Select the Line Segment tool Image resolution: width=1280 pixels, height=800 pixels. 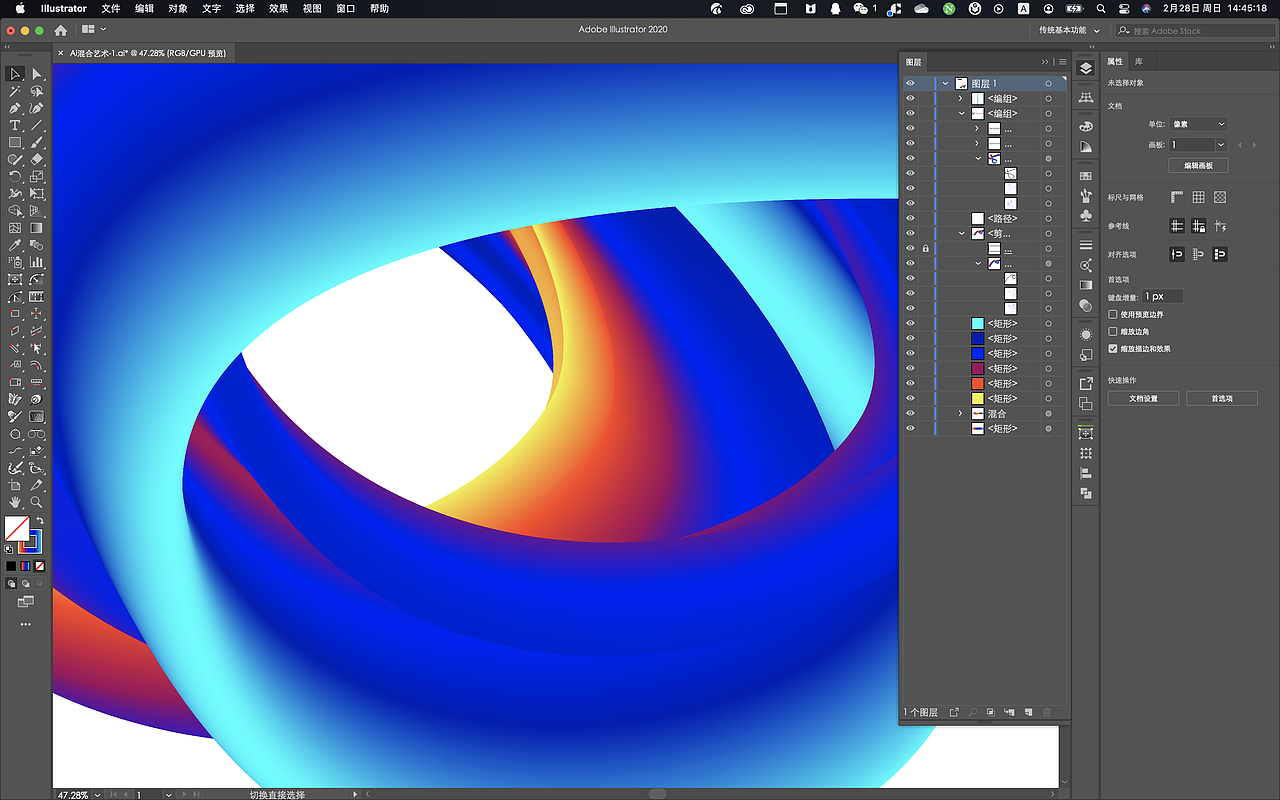click(37, 125)
